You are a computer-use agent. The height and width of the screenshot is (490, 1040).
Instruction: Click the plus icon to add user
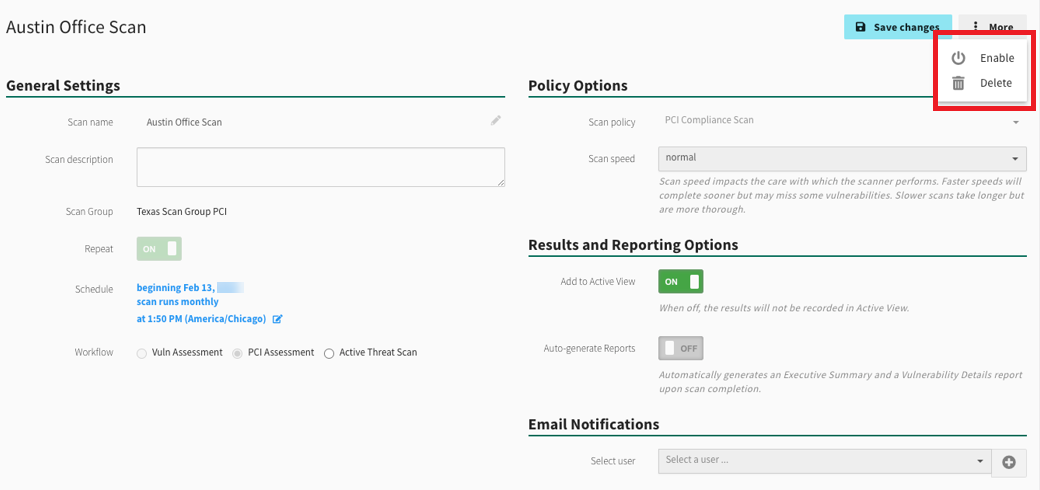point(1008,462)
